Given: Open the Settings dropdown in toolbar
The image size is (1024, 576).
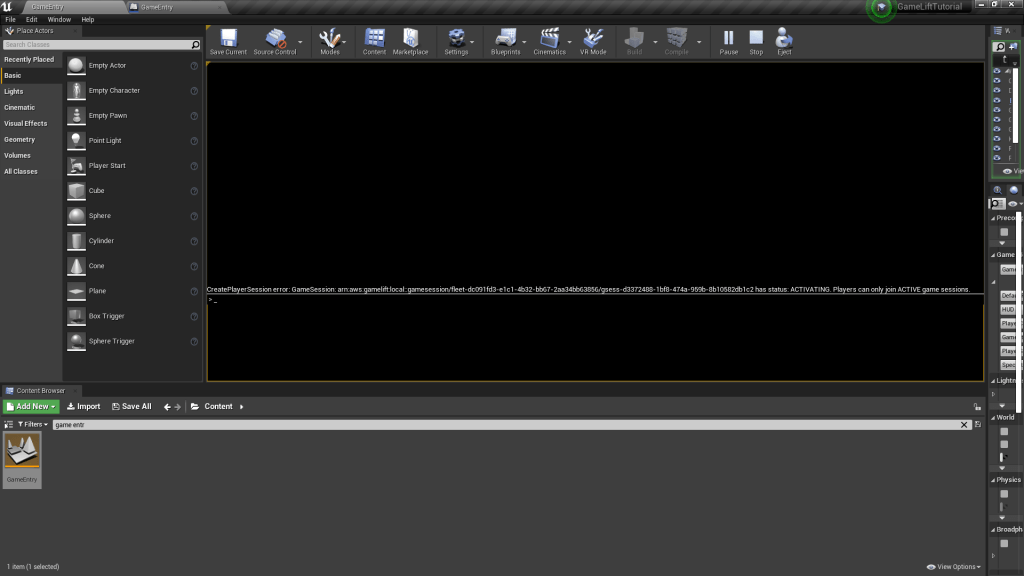Looking at the screenshot, I should (x=456, y=40).
